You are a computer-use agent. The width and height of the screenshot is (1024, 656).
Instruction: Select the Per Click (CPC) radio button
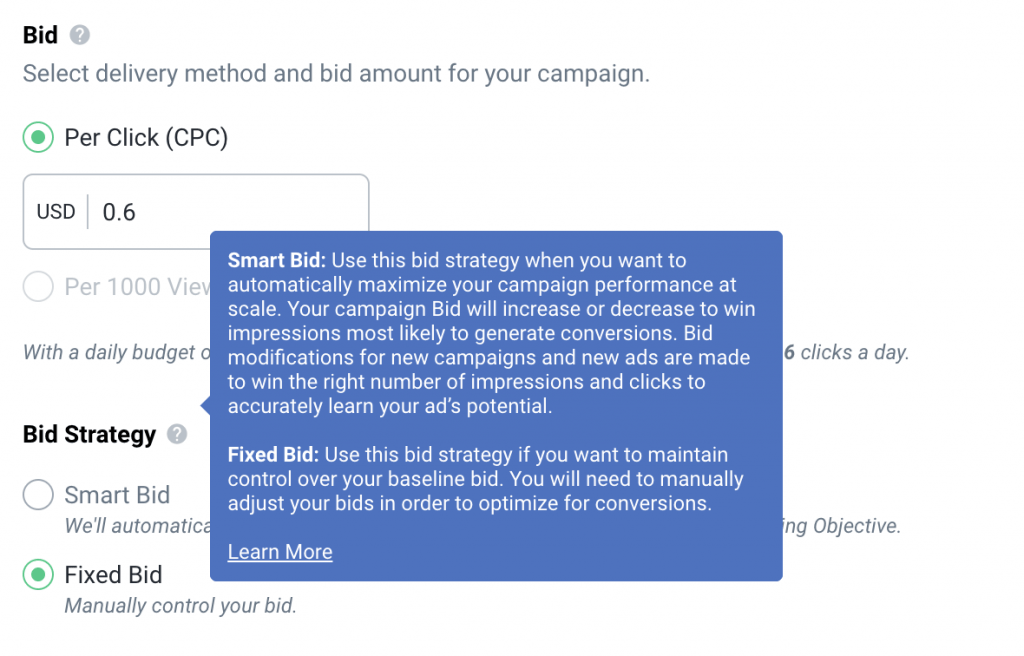point(38,138)
